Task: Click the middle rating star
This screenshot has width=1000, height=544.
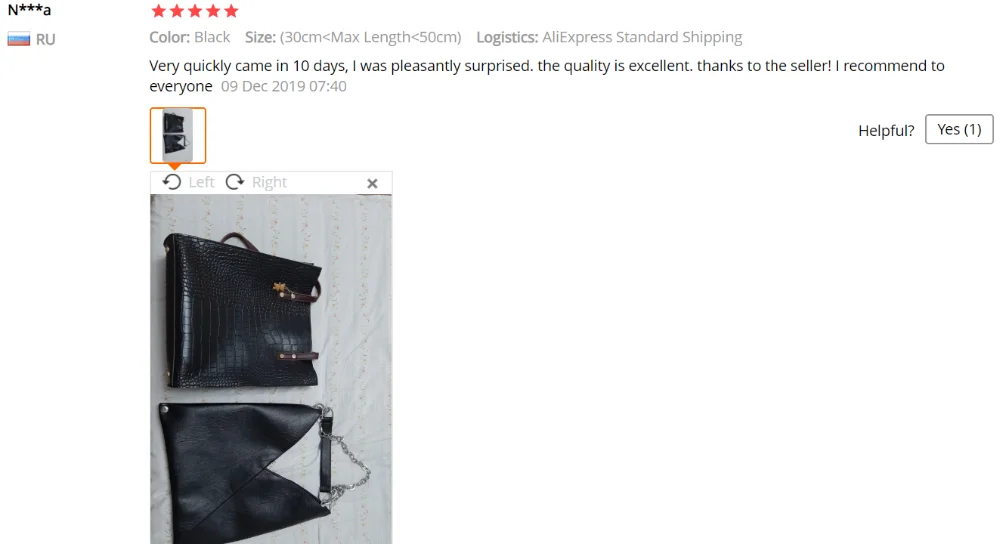Action: [195, 10]
